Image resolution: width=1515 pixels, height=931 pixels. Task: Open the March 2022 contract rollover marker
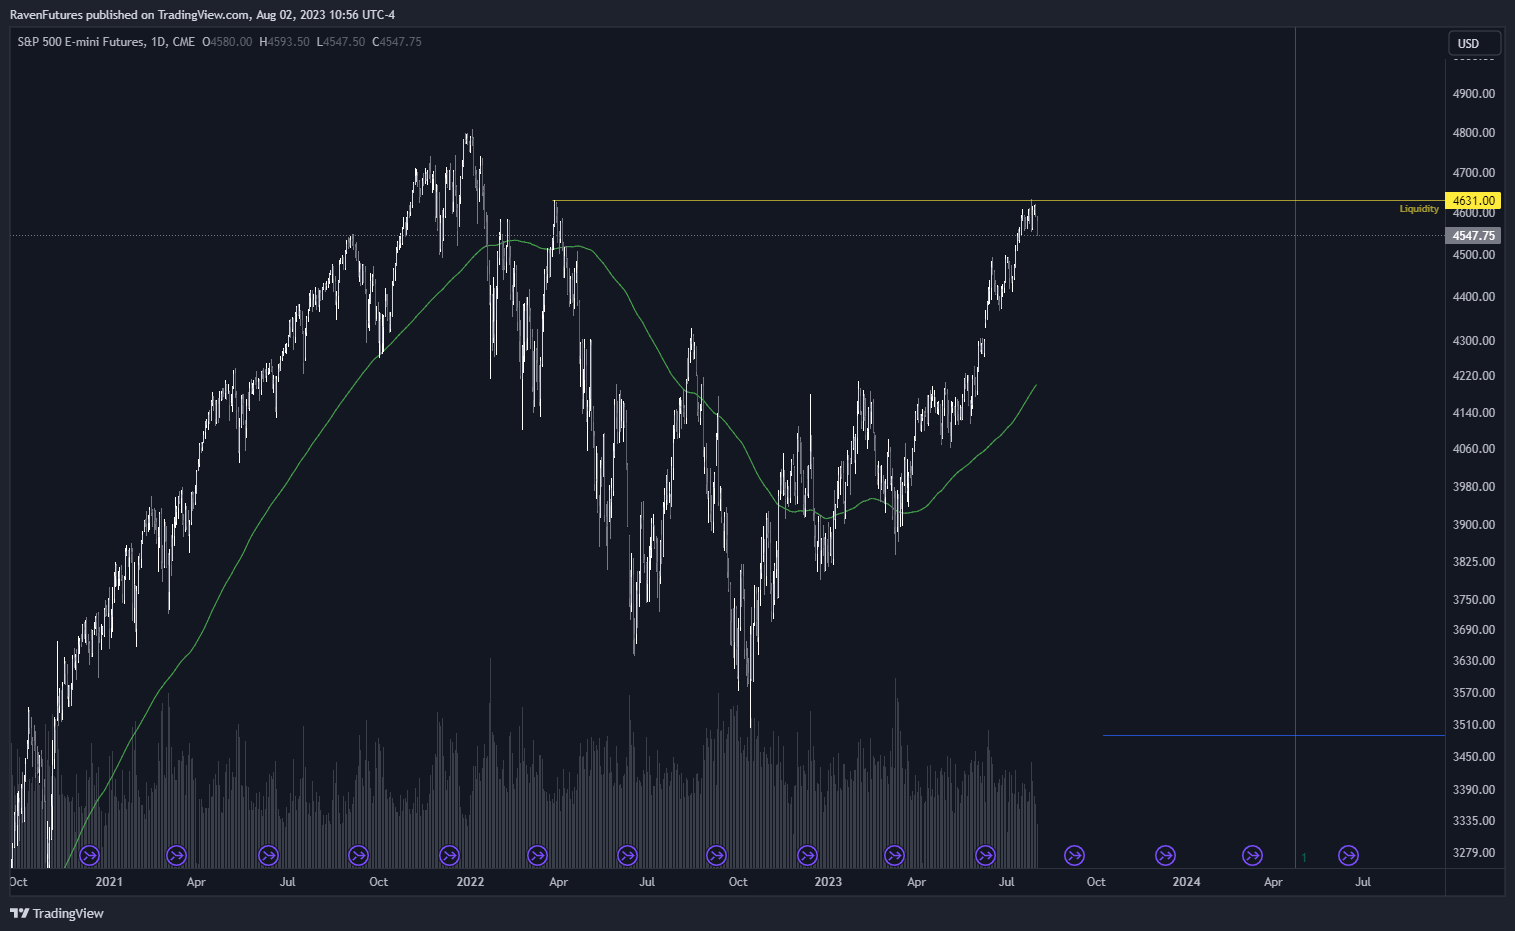pyautogui.click(x=537, y=855)
